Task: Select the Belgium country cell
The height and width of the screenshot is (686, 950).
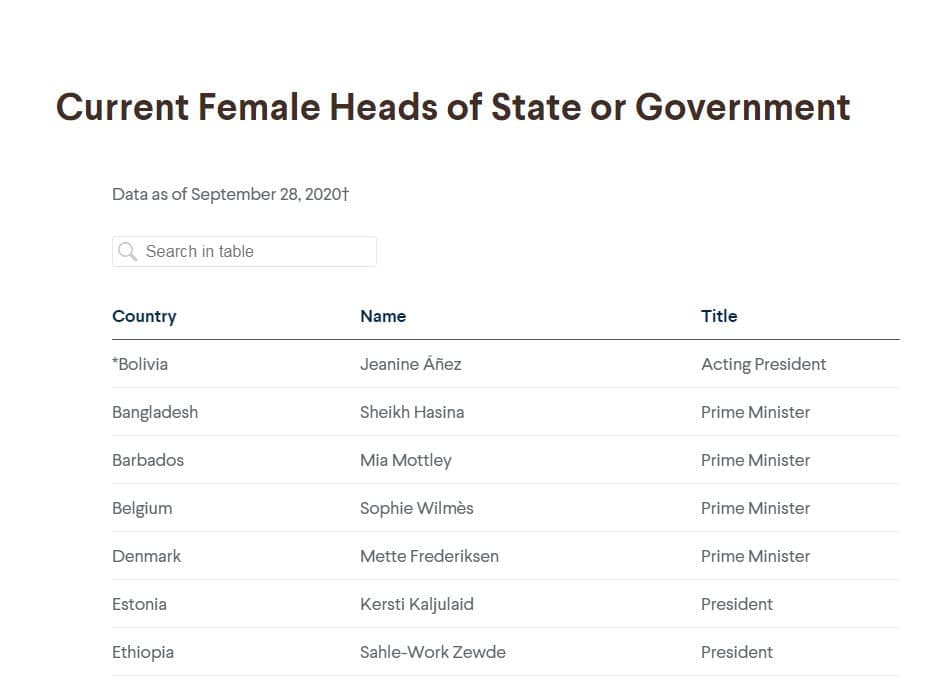Action: (142, 508)
